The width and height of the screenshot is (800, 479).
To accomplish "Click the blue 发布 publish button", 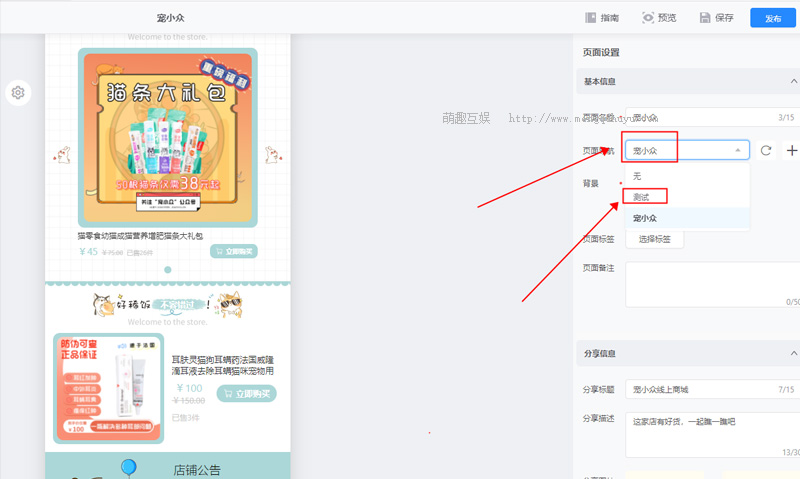I will click(772, 18).
